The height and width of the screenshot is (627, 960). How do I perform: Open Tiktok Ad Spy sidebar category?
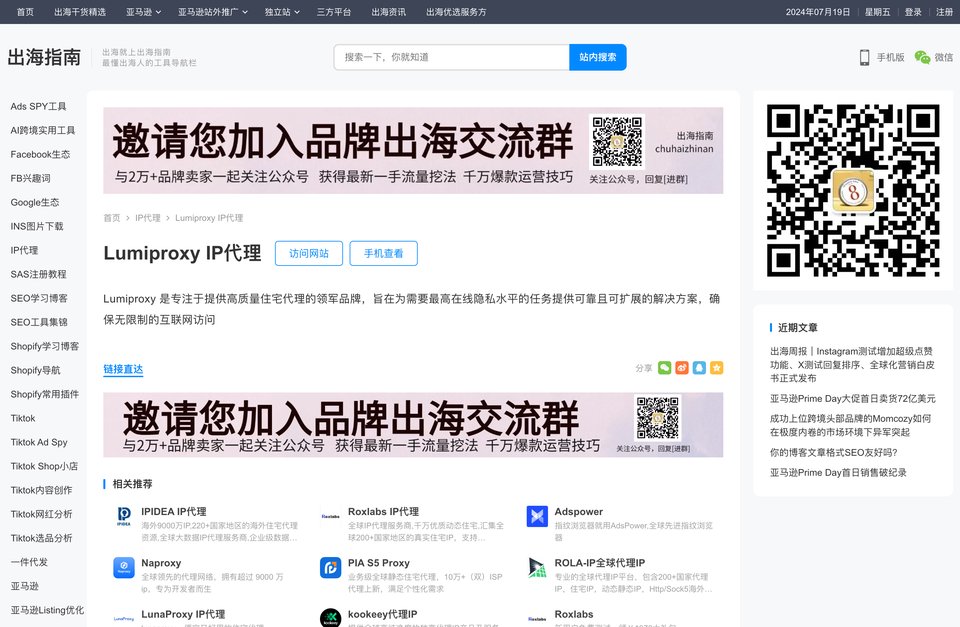(x=39, y=442)
